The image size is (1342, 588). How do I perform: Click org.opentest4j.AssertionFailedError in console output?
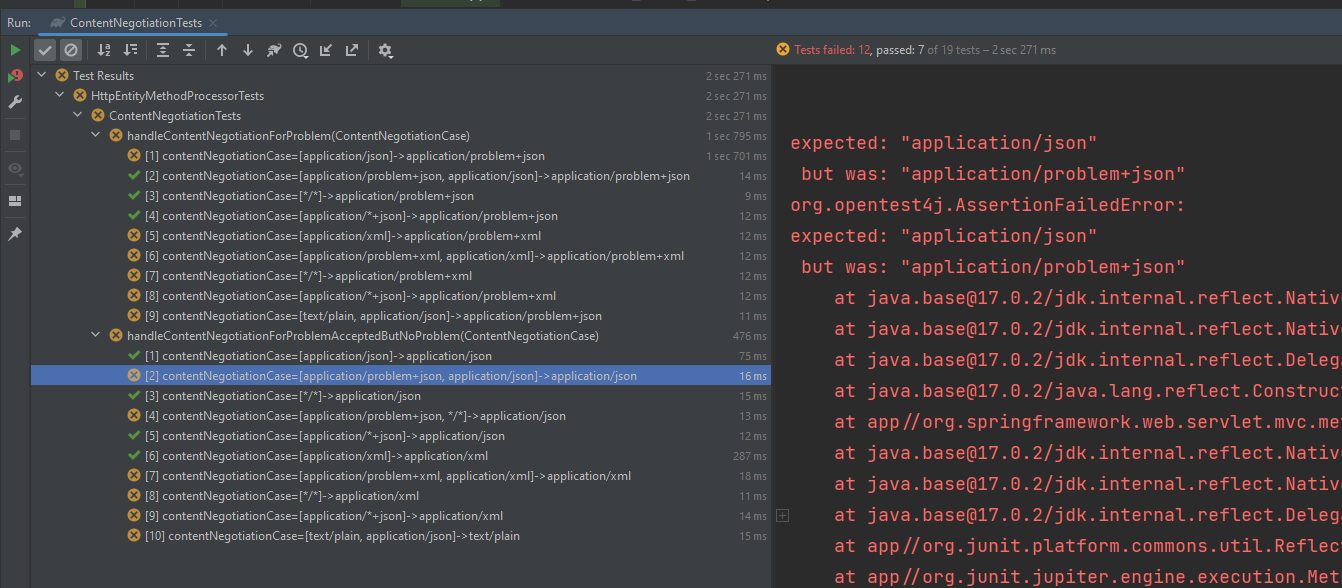pyautogui.click(x=987, y=205)
